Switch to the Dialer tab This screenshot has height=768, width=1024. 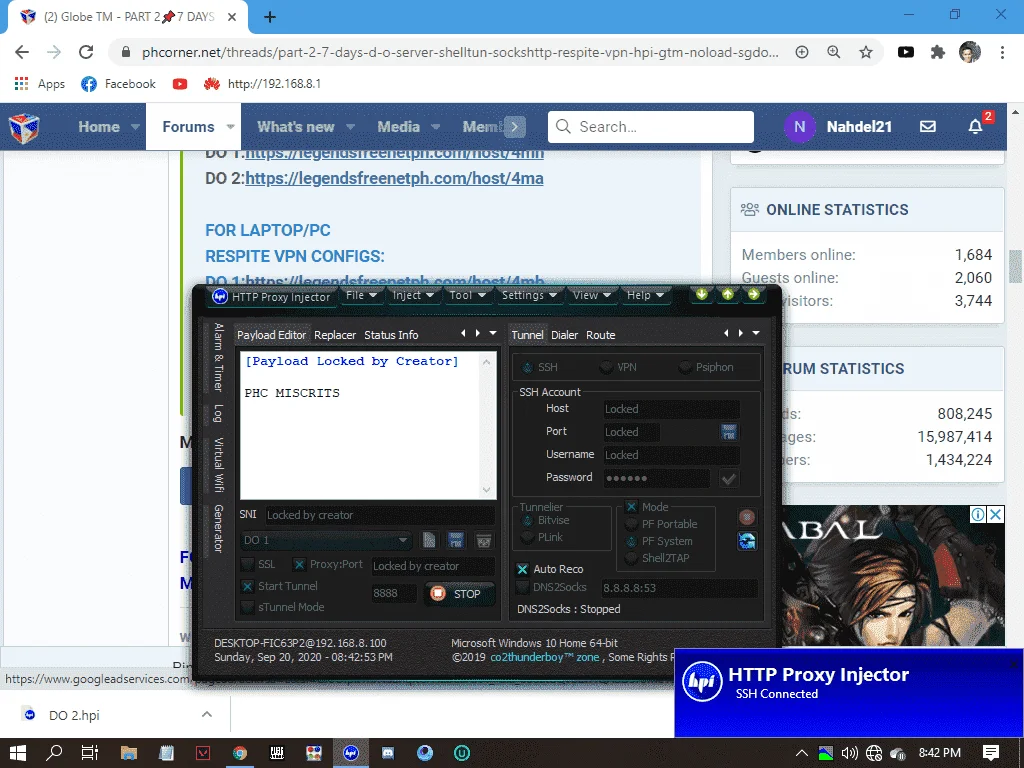pos(564,335)
